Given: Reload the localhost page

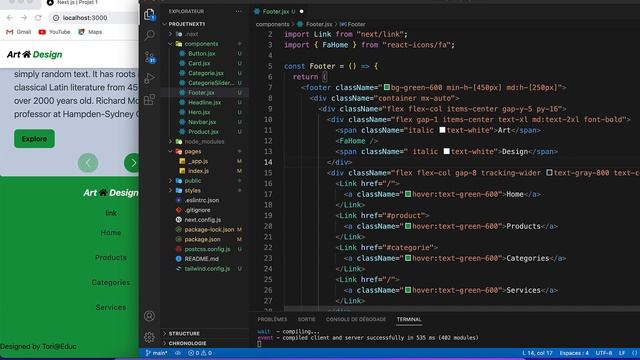Looking at the screenshot, I should point(38,18).
